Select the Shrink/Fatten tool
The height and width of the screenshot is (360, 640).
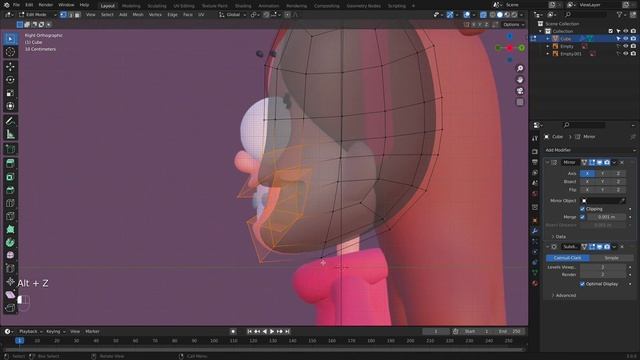[x=10, y=282]
